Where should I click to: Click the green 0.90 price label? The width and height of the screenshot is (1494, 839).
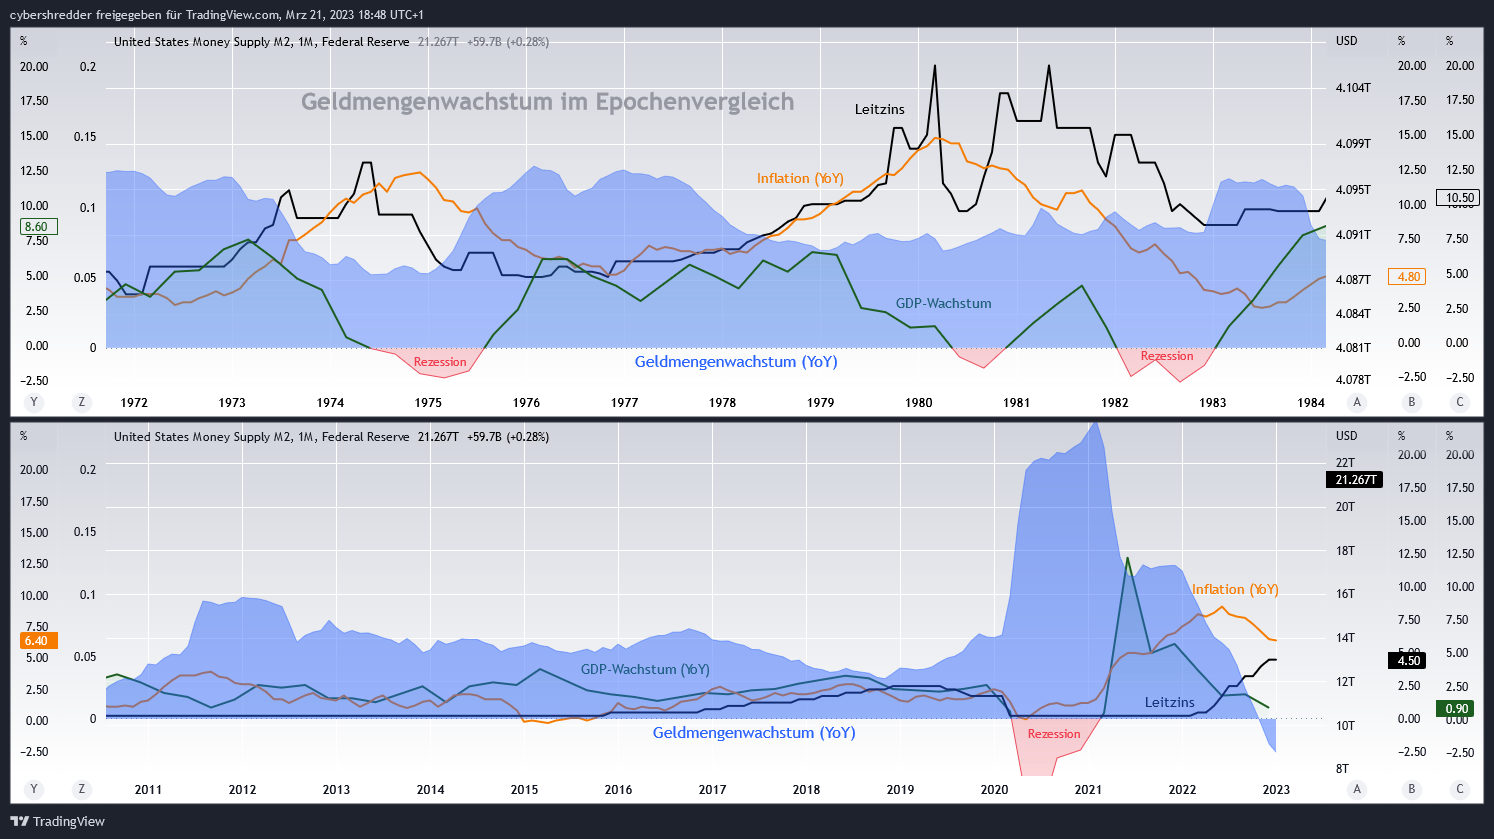tap(1457, 709)
